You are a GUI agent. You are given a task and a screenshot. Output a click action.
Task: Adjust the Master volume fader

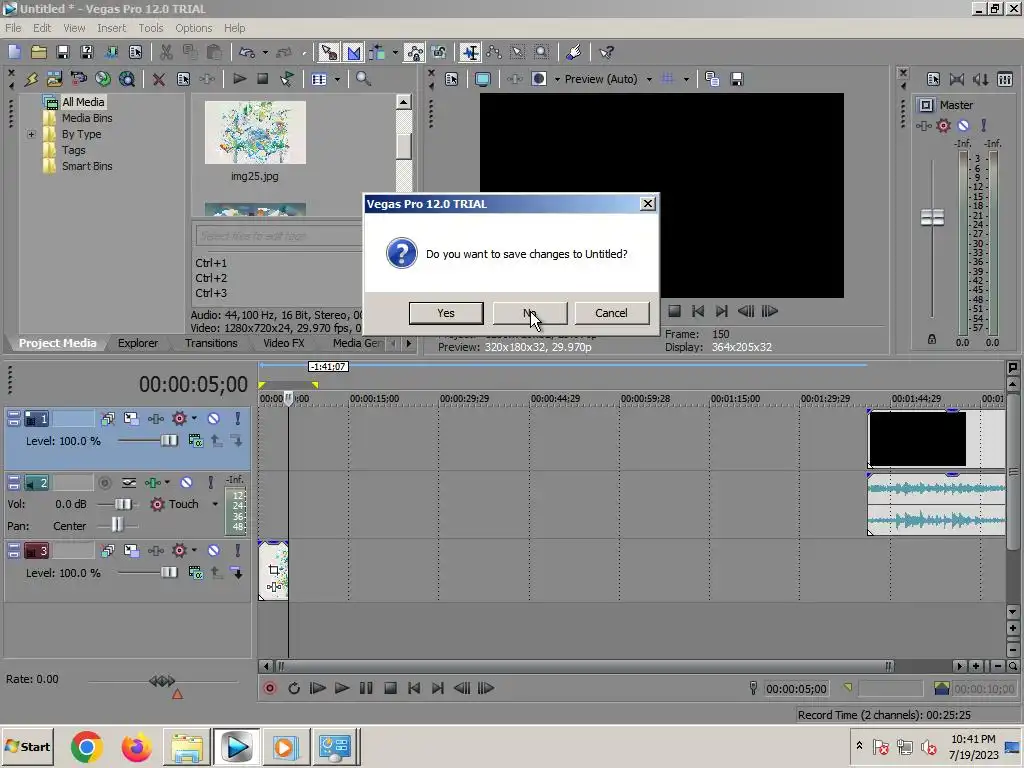click(932, 217)
